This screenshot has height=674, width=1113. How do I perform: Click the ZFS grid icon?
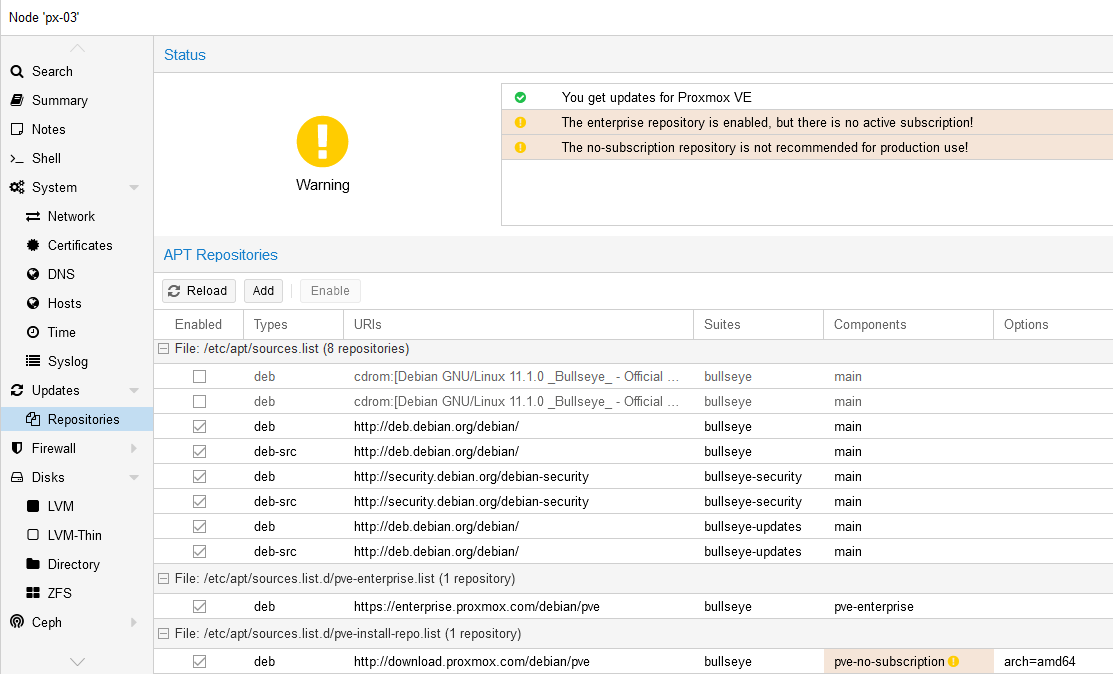click(x=33, y=593)
